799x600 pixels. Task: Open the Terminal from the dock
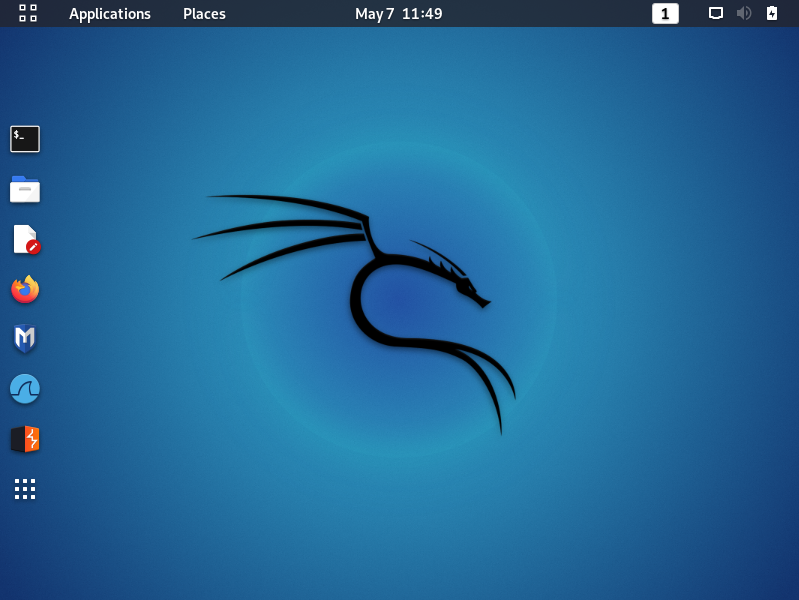(x=24, y=139)
